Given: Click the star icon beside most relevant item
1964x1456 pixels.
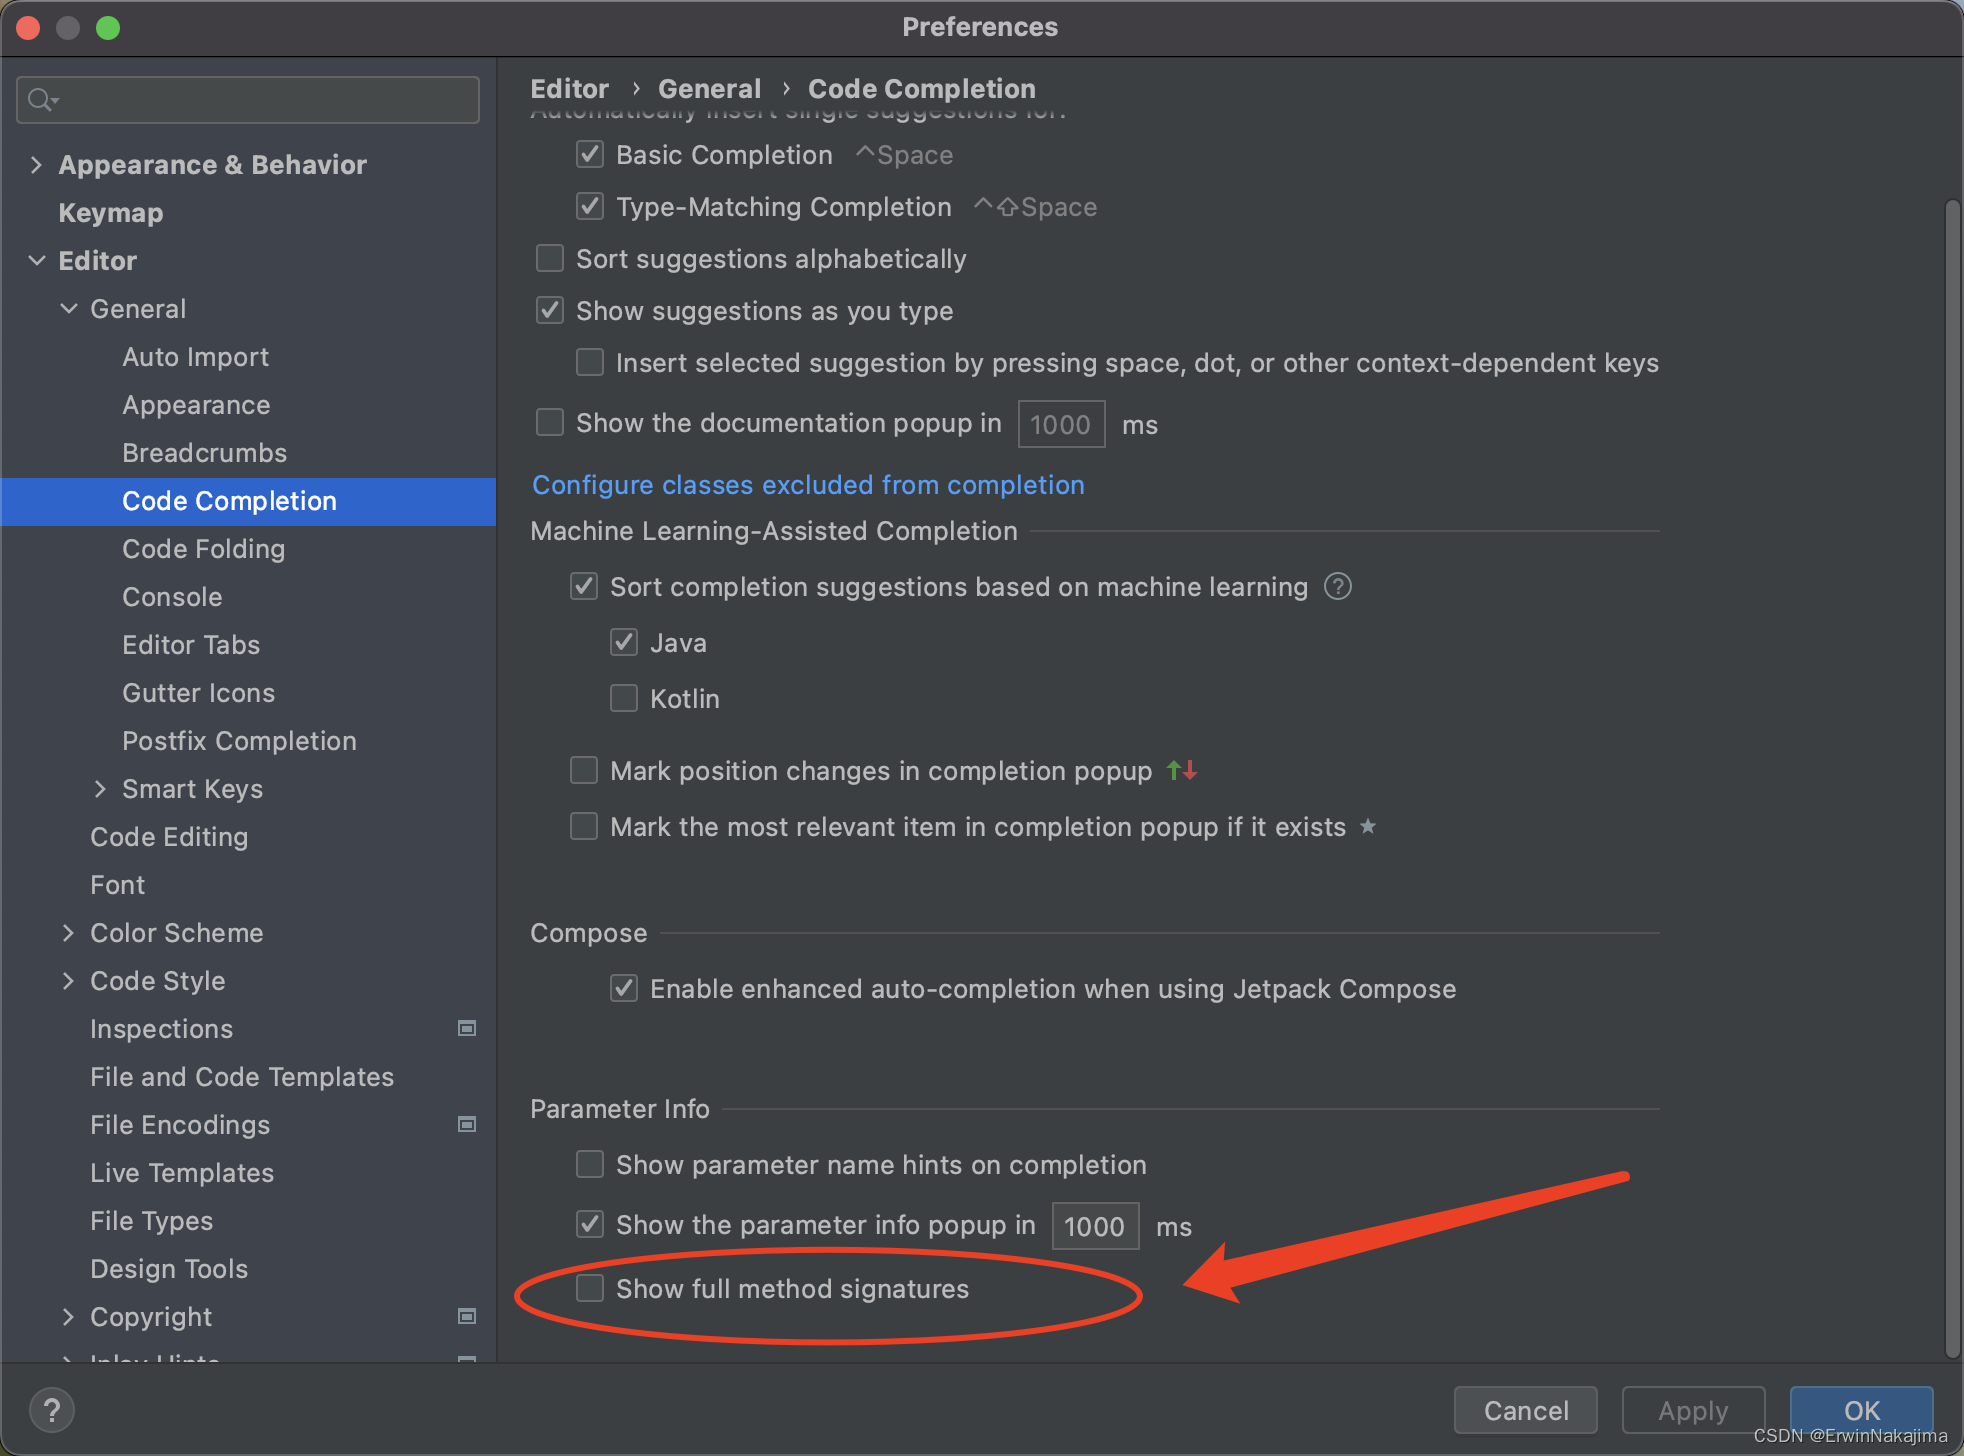Looking at the screenshot, I should 1368,826.
